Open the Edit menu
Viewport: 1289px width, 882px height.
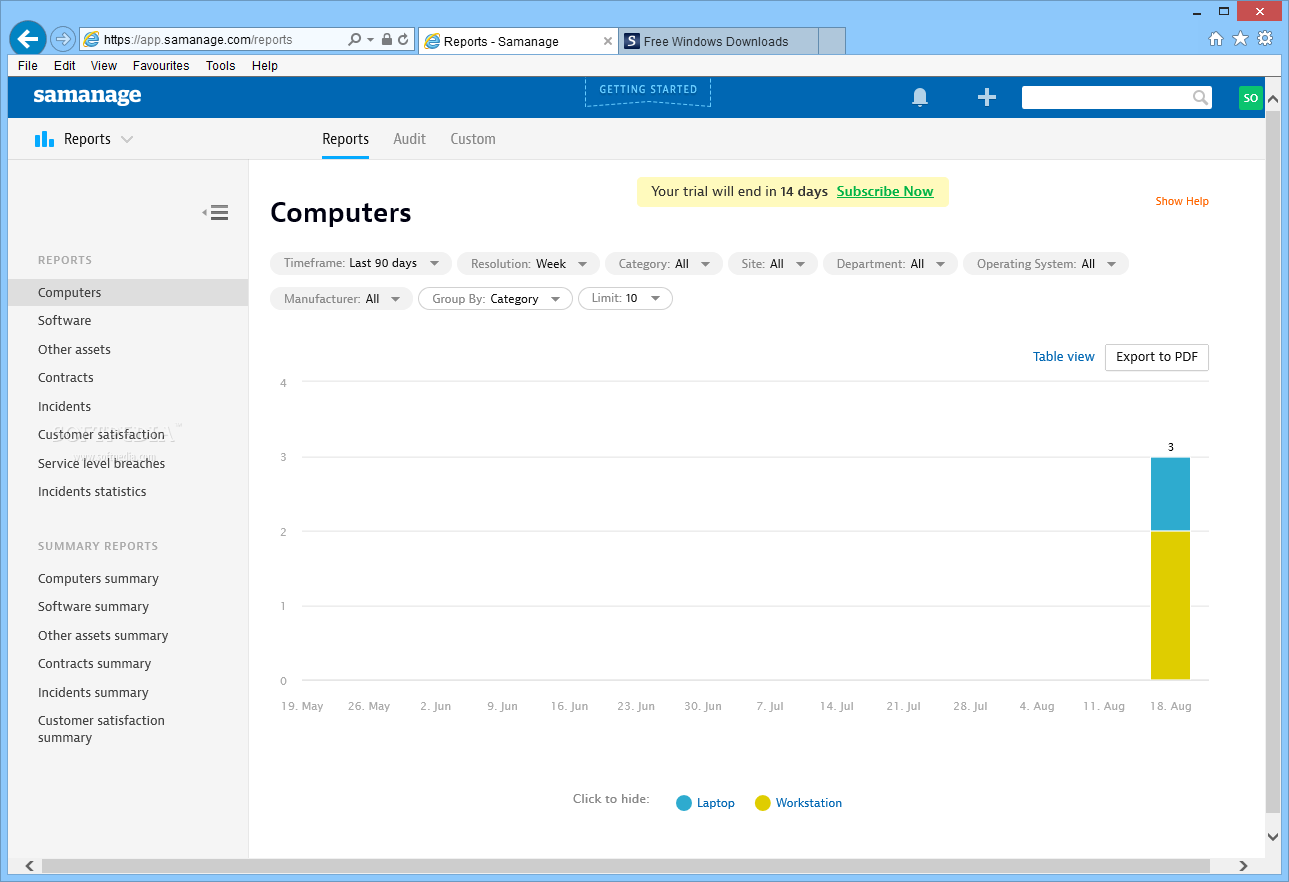click(65, 66)
